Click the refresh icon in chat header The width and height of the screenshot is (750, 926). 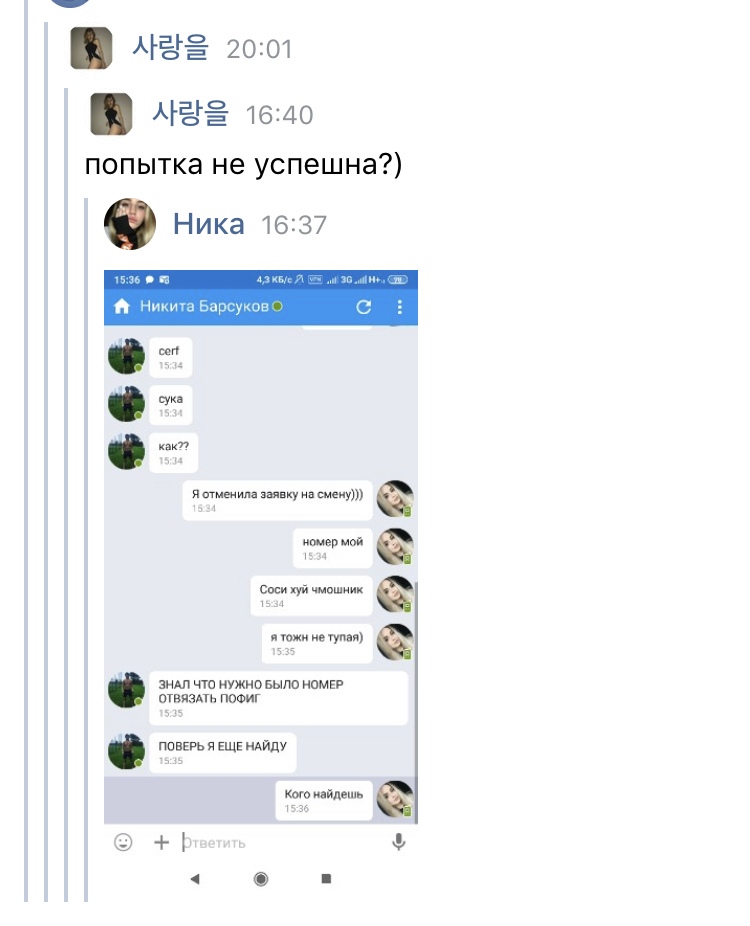pyautogui.click(x=364, y=307)
